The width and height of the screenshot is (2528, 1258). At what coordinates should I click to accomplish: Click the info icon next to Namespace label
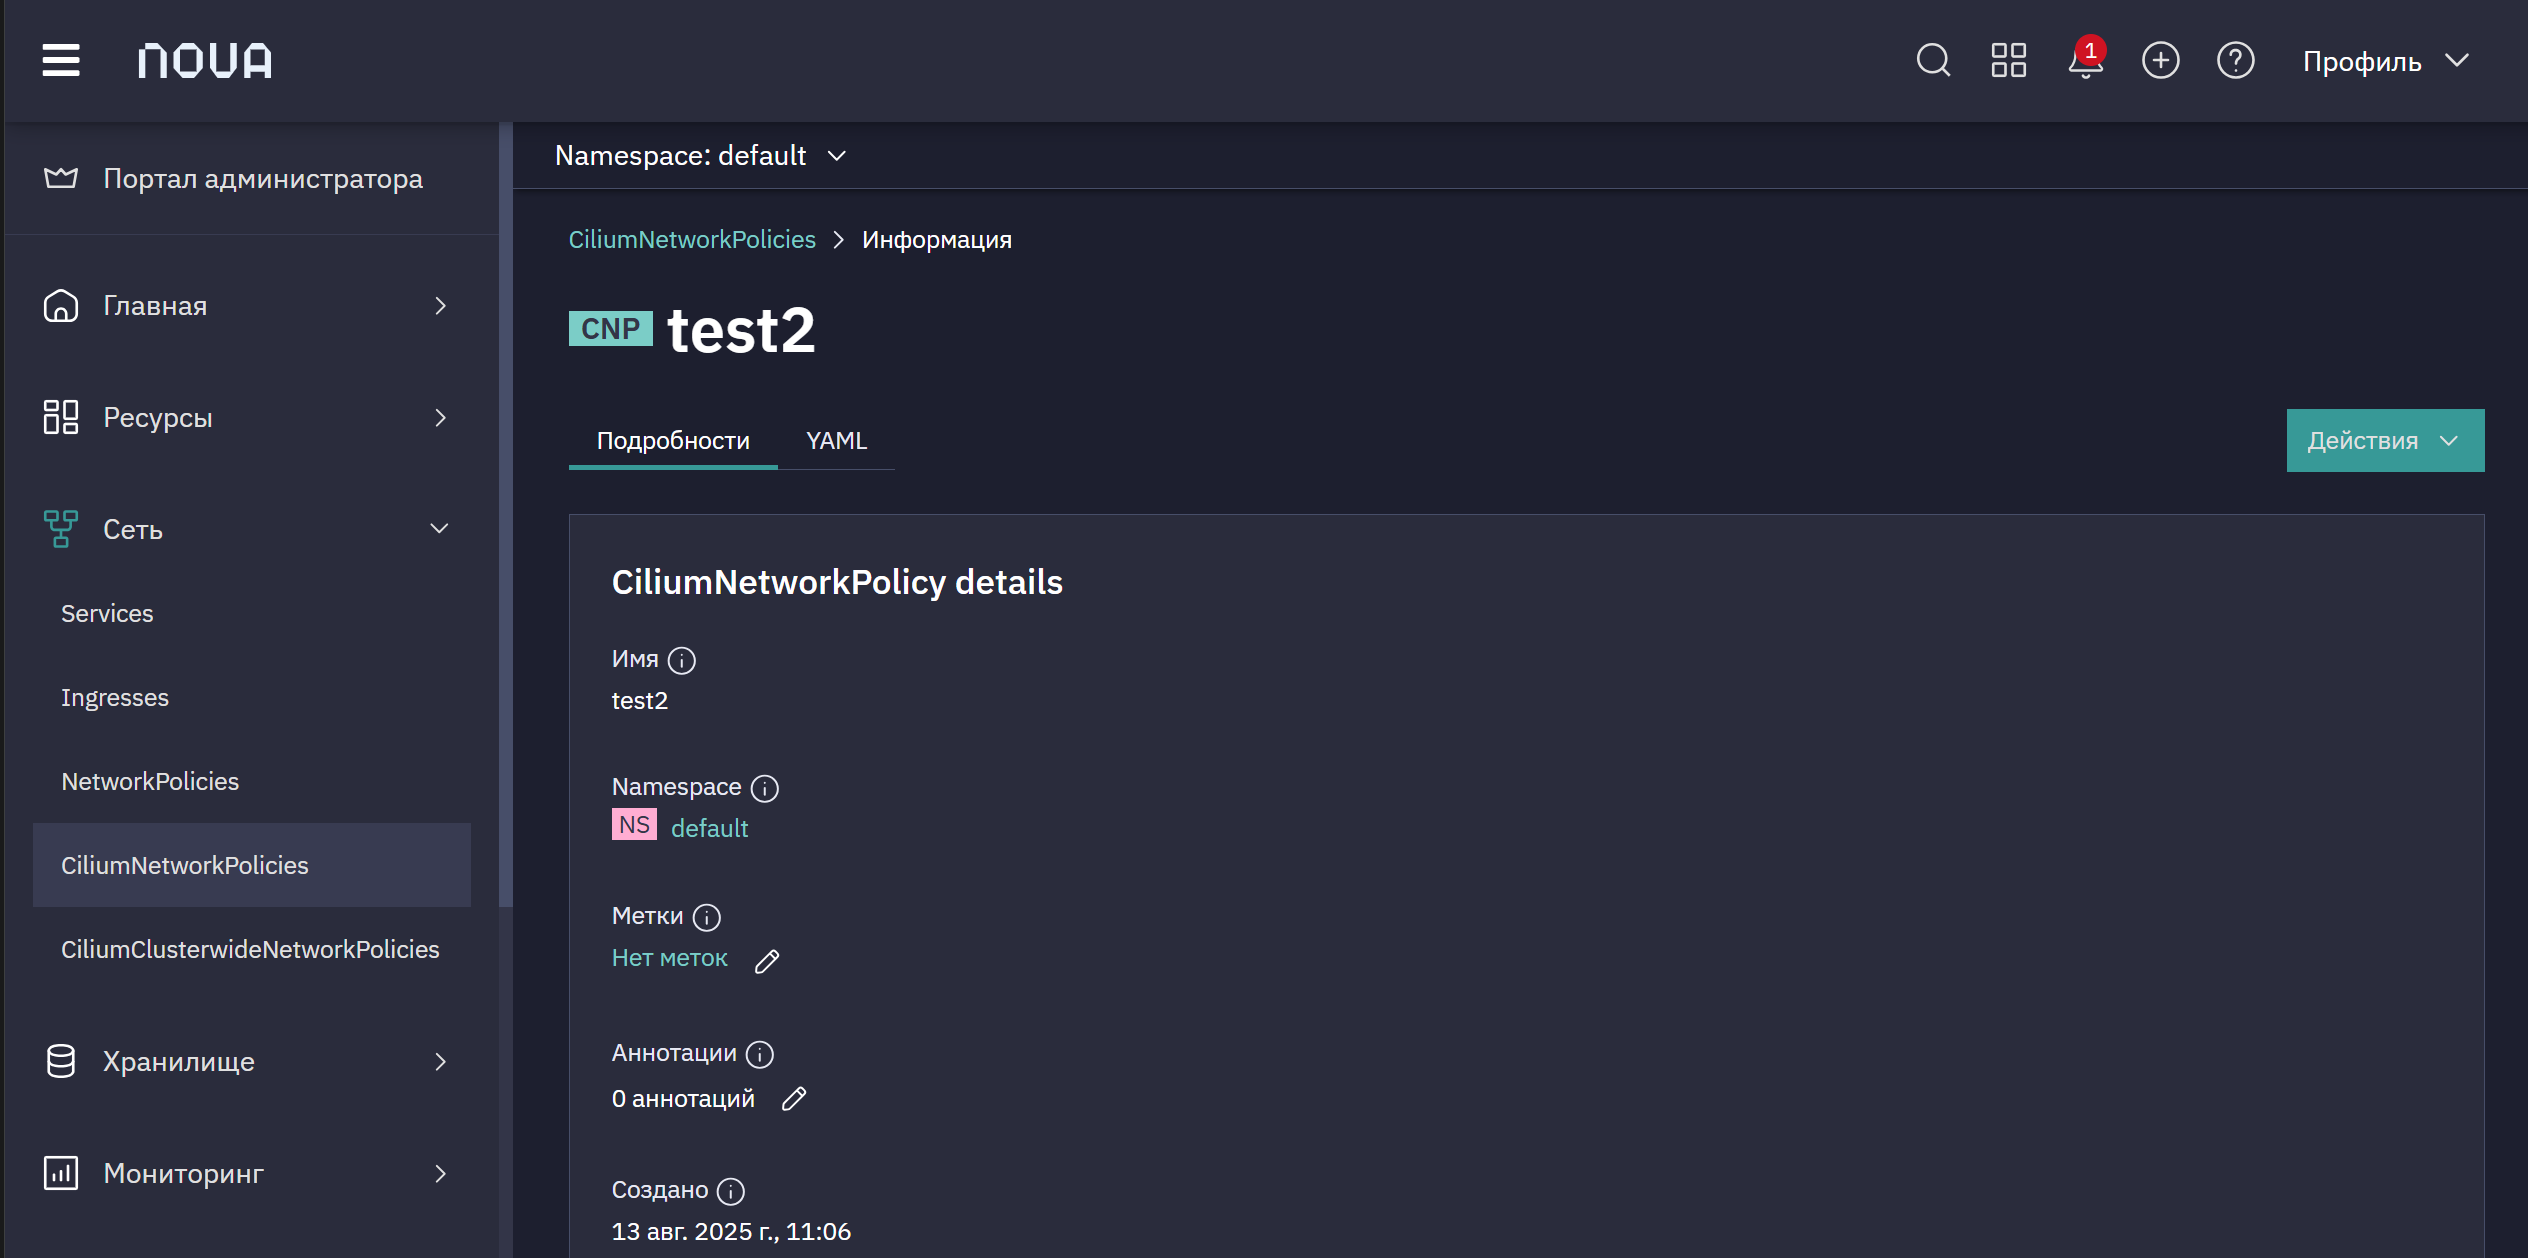pos(765,788)
